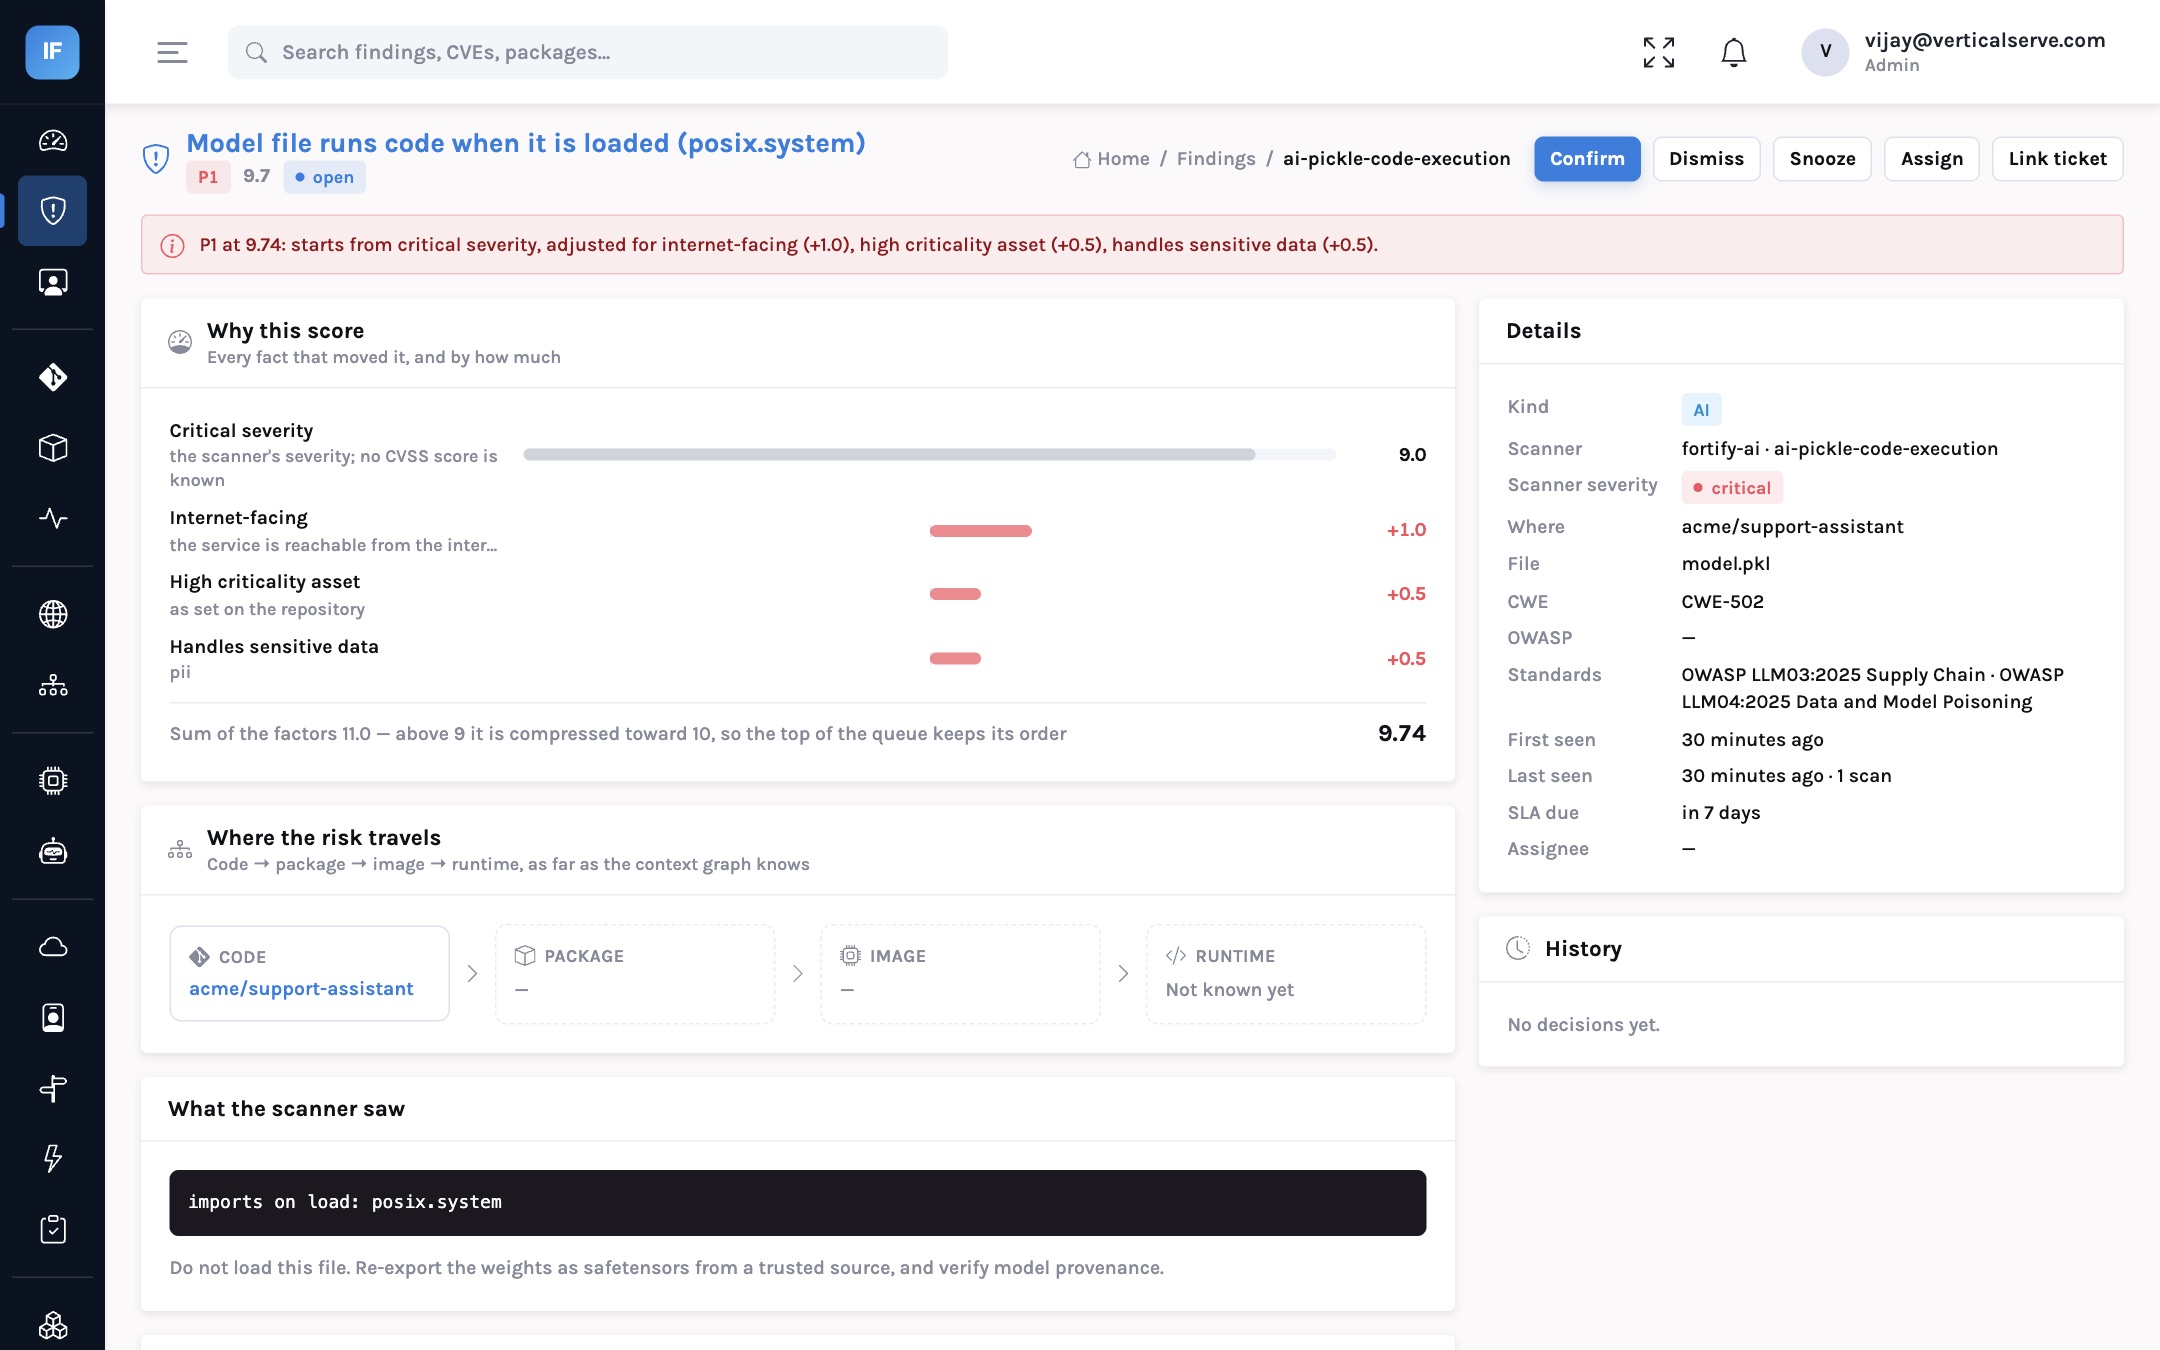Open the dashboard gauge icon in sidebar
Image resolution: width=2160 pixels, height=1350 pixels.
[52, 141]
